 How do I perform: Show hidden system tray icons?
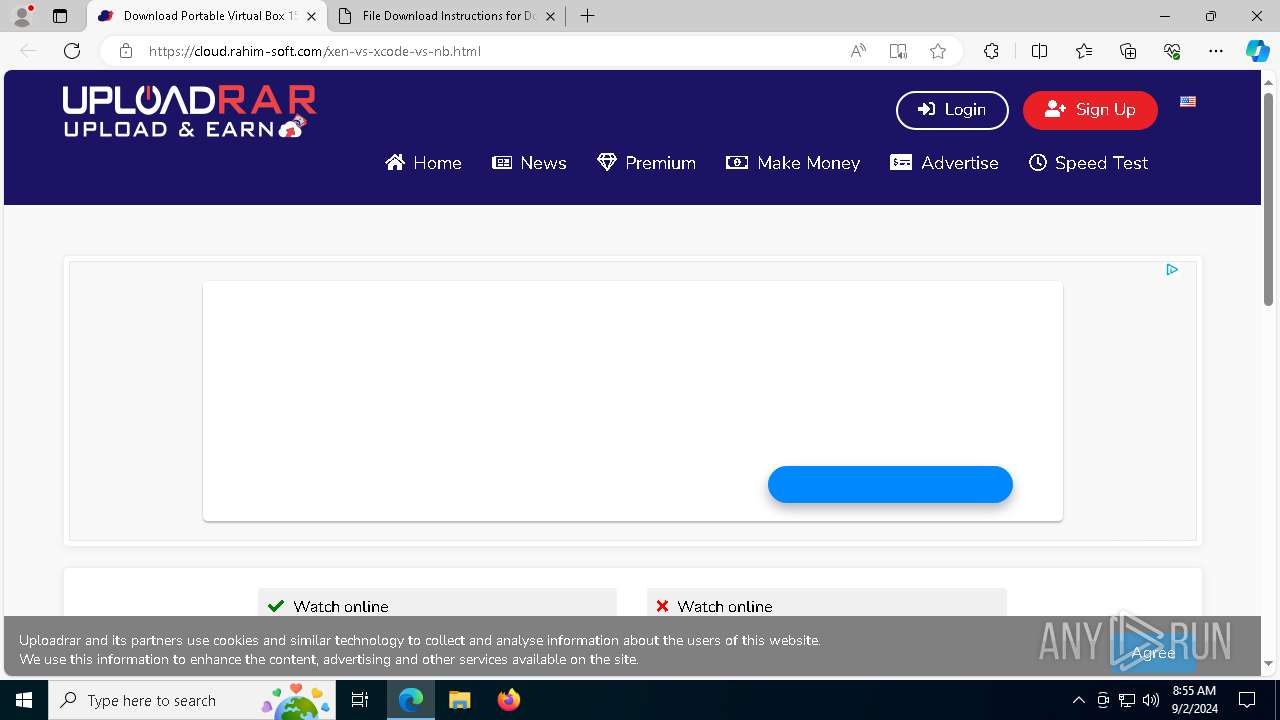coord(1078,700)
